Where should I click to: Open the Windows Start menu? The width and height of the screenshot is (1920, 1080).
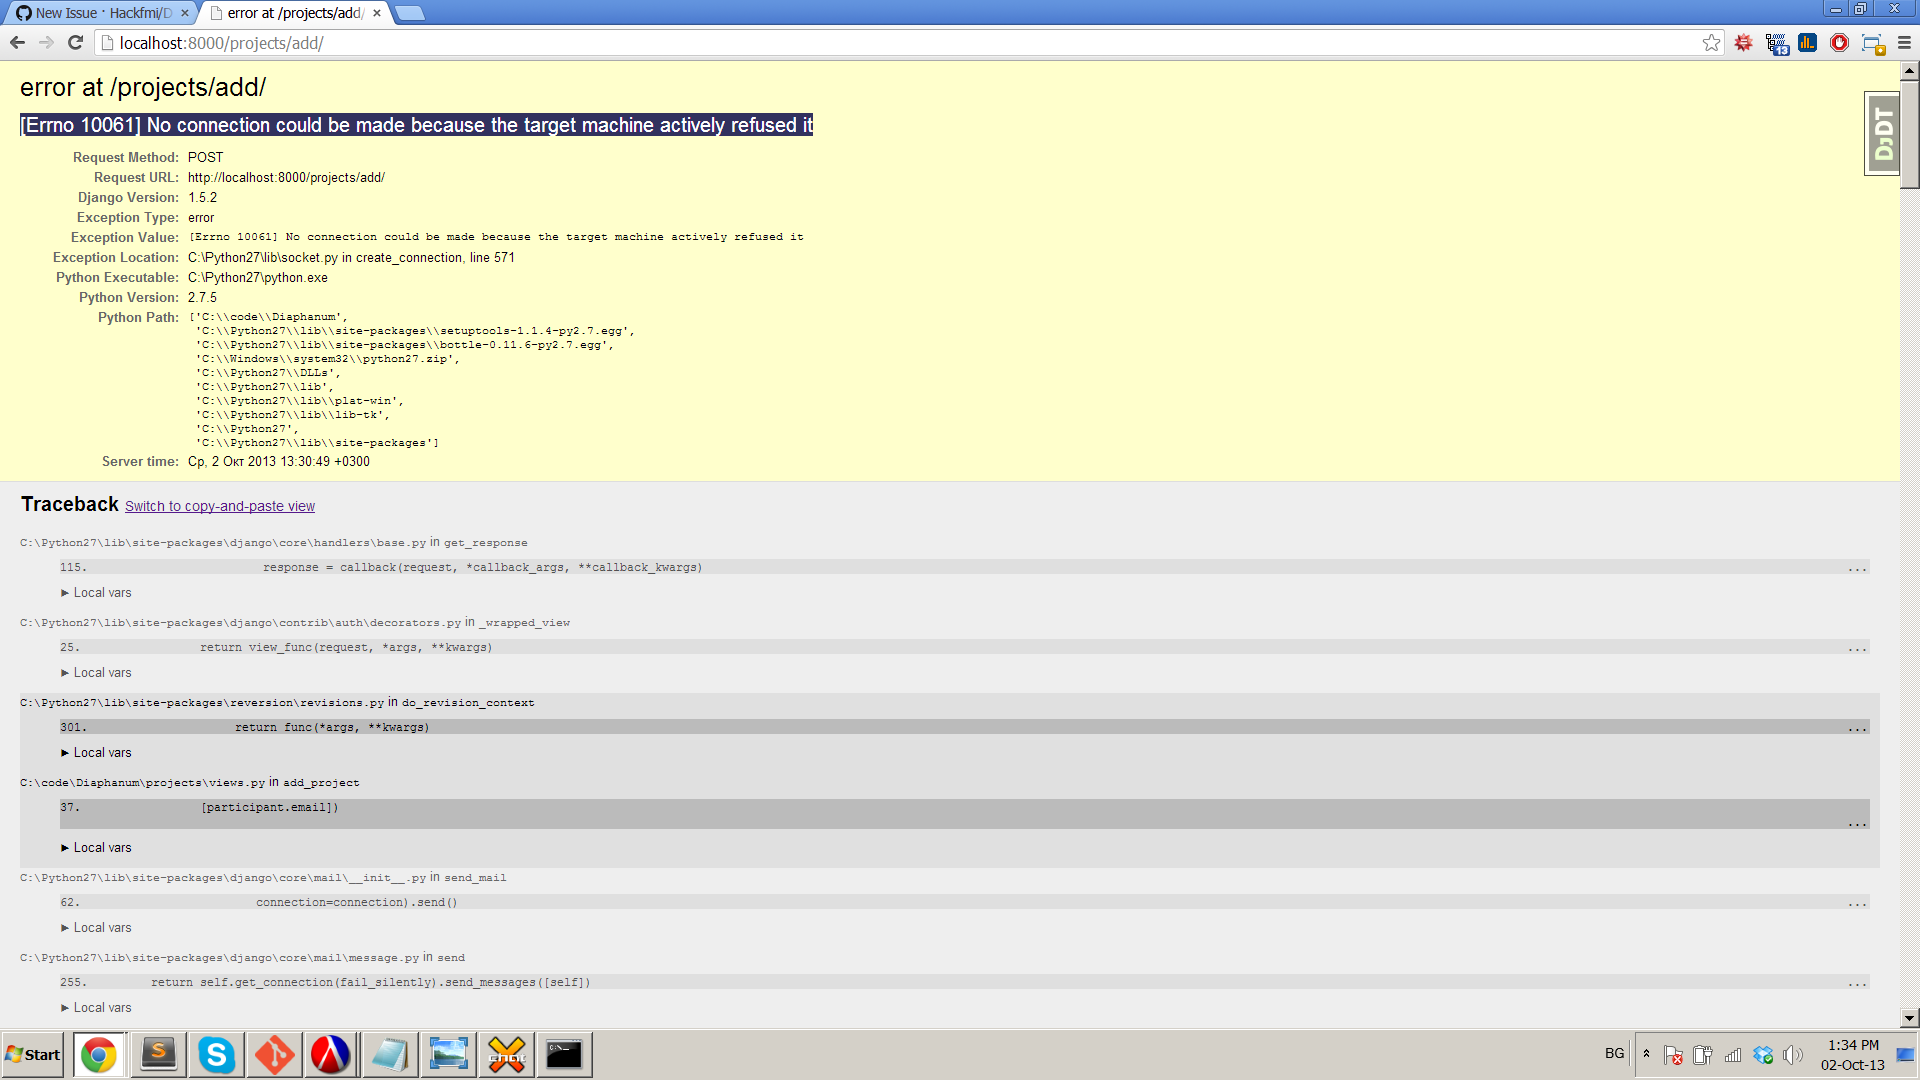tap(33, 1055)
